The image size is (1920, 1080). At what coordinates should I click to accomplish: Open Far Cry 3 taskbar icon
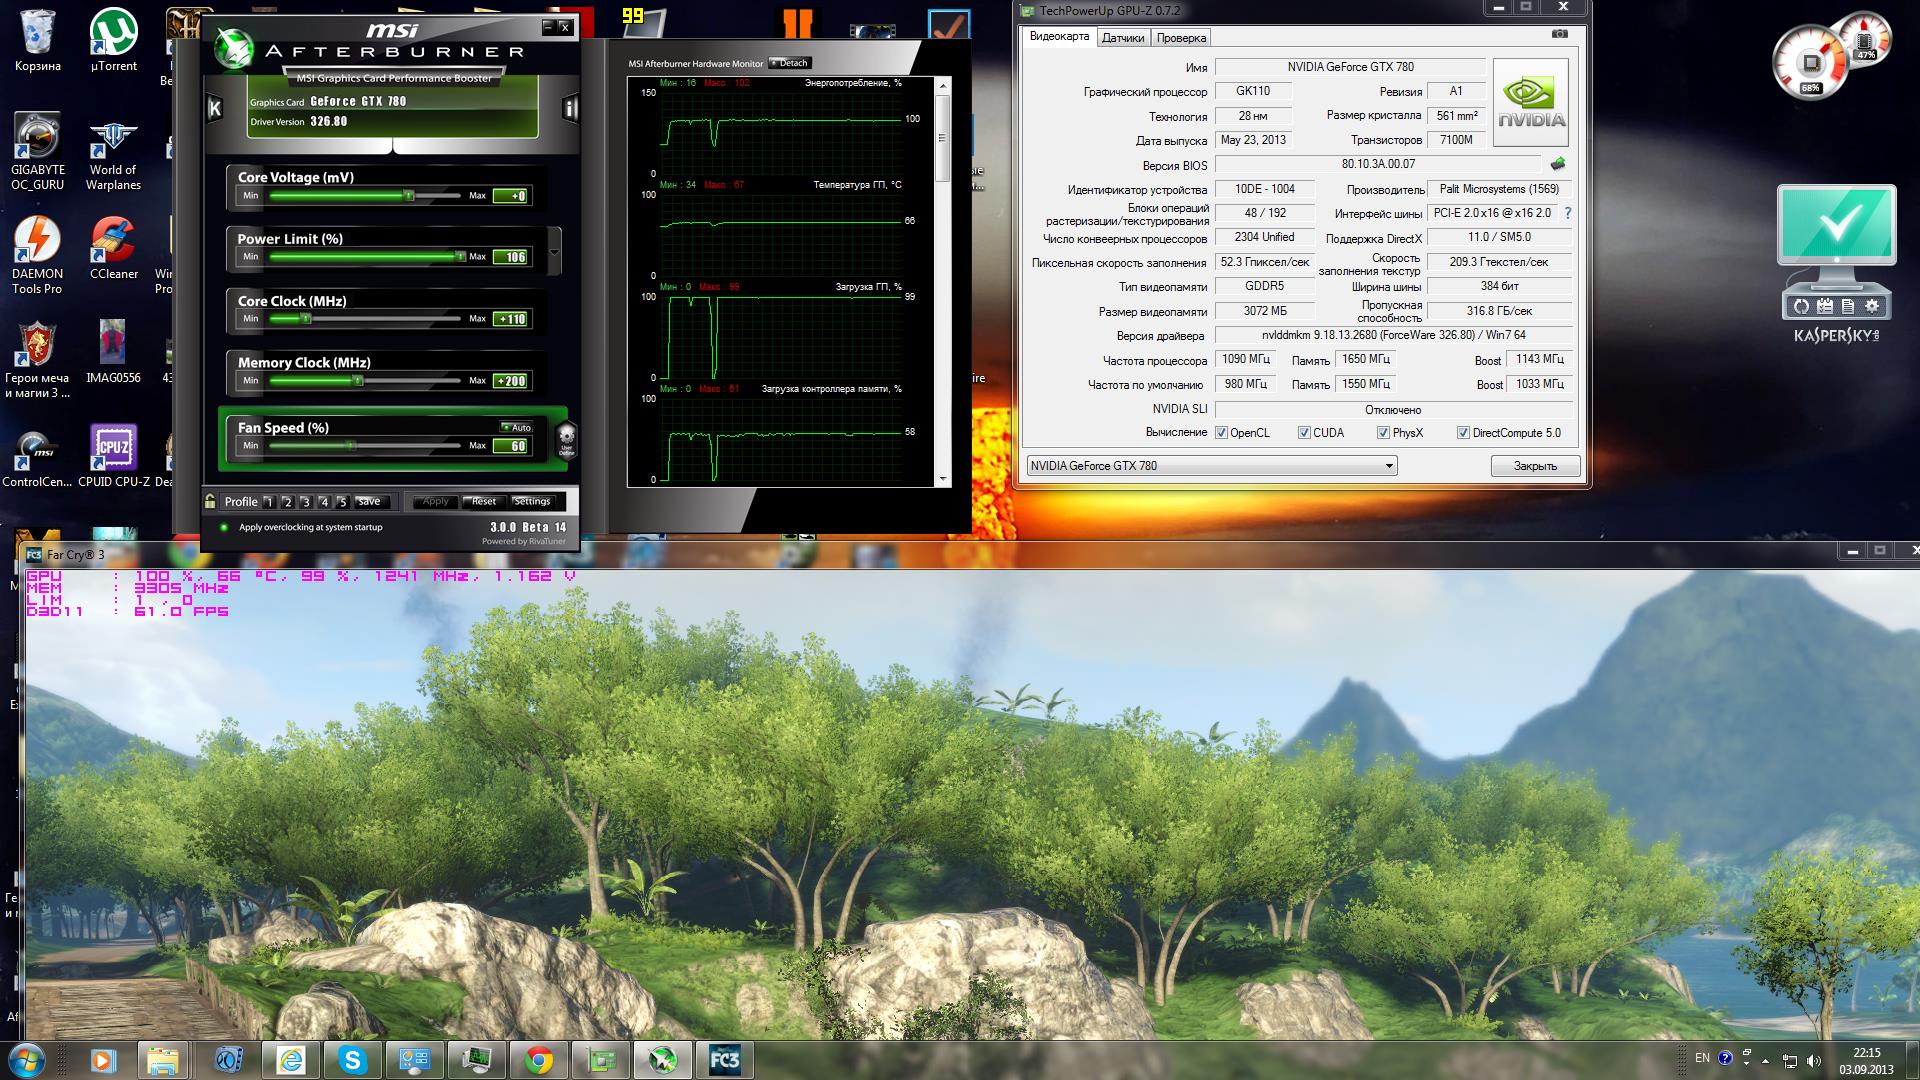point(724,1060)
